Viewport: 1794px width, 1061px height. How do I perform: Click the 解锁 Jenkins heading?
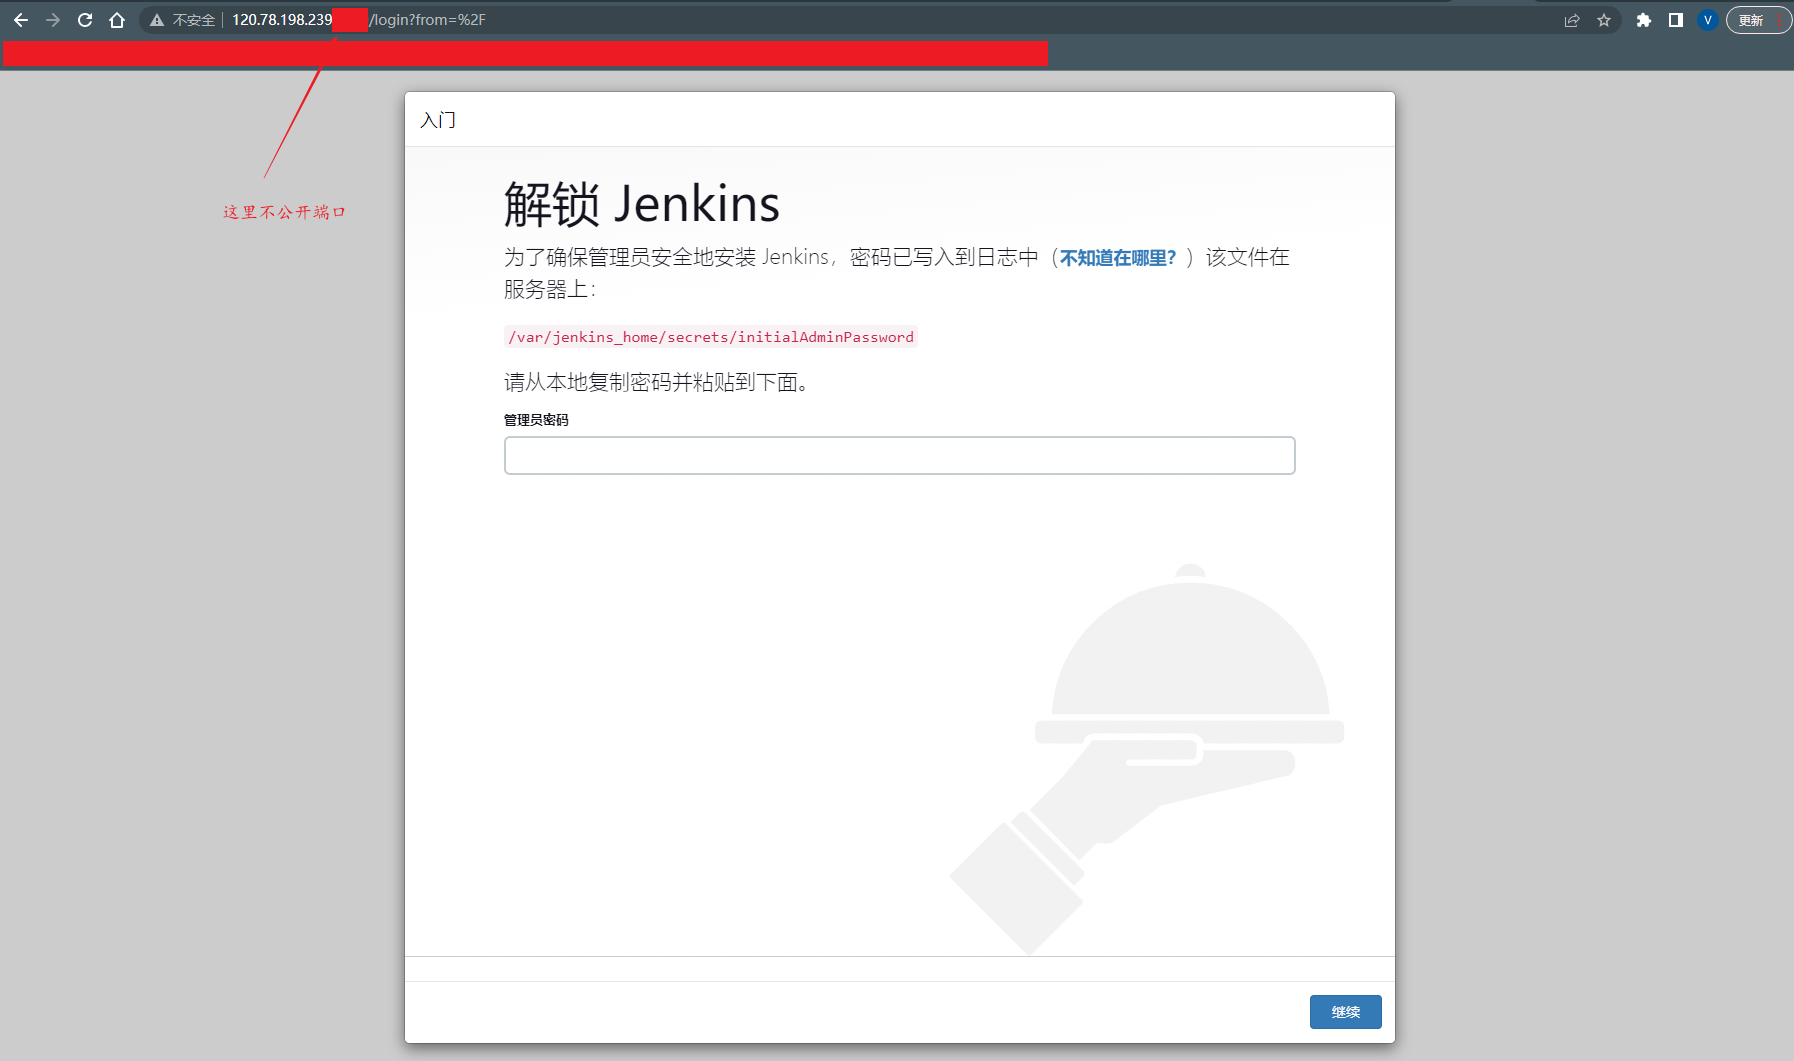pos(642,204)
